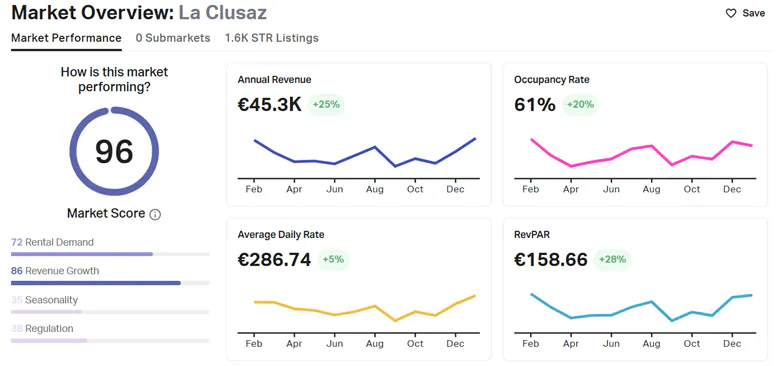Click the Revenue Growth progress bar
Screen dimensions: 780x366
(110, 283)
